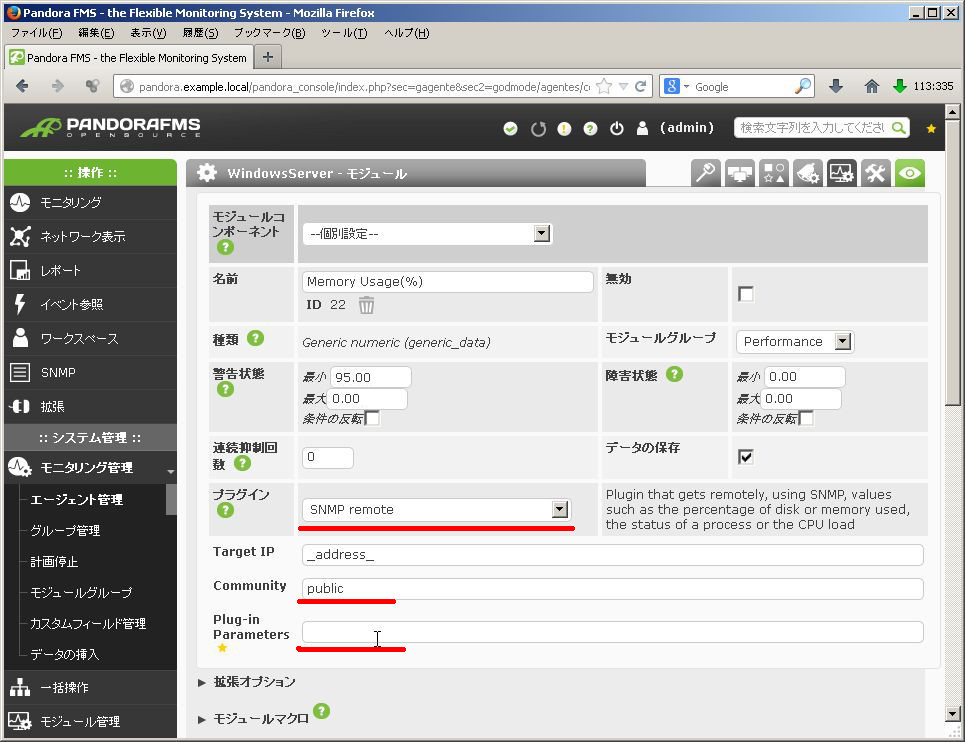Screen dimensions: 965x742
Task: Open Group management (グループ管理) link
Action: click(x=65, y=530)
